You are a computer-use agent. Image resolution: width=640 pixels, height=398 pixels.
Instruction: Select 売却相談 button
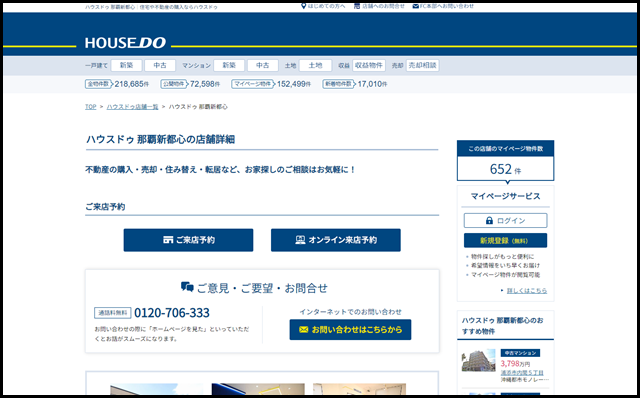(422, 65)
